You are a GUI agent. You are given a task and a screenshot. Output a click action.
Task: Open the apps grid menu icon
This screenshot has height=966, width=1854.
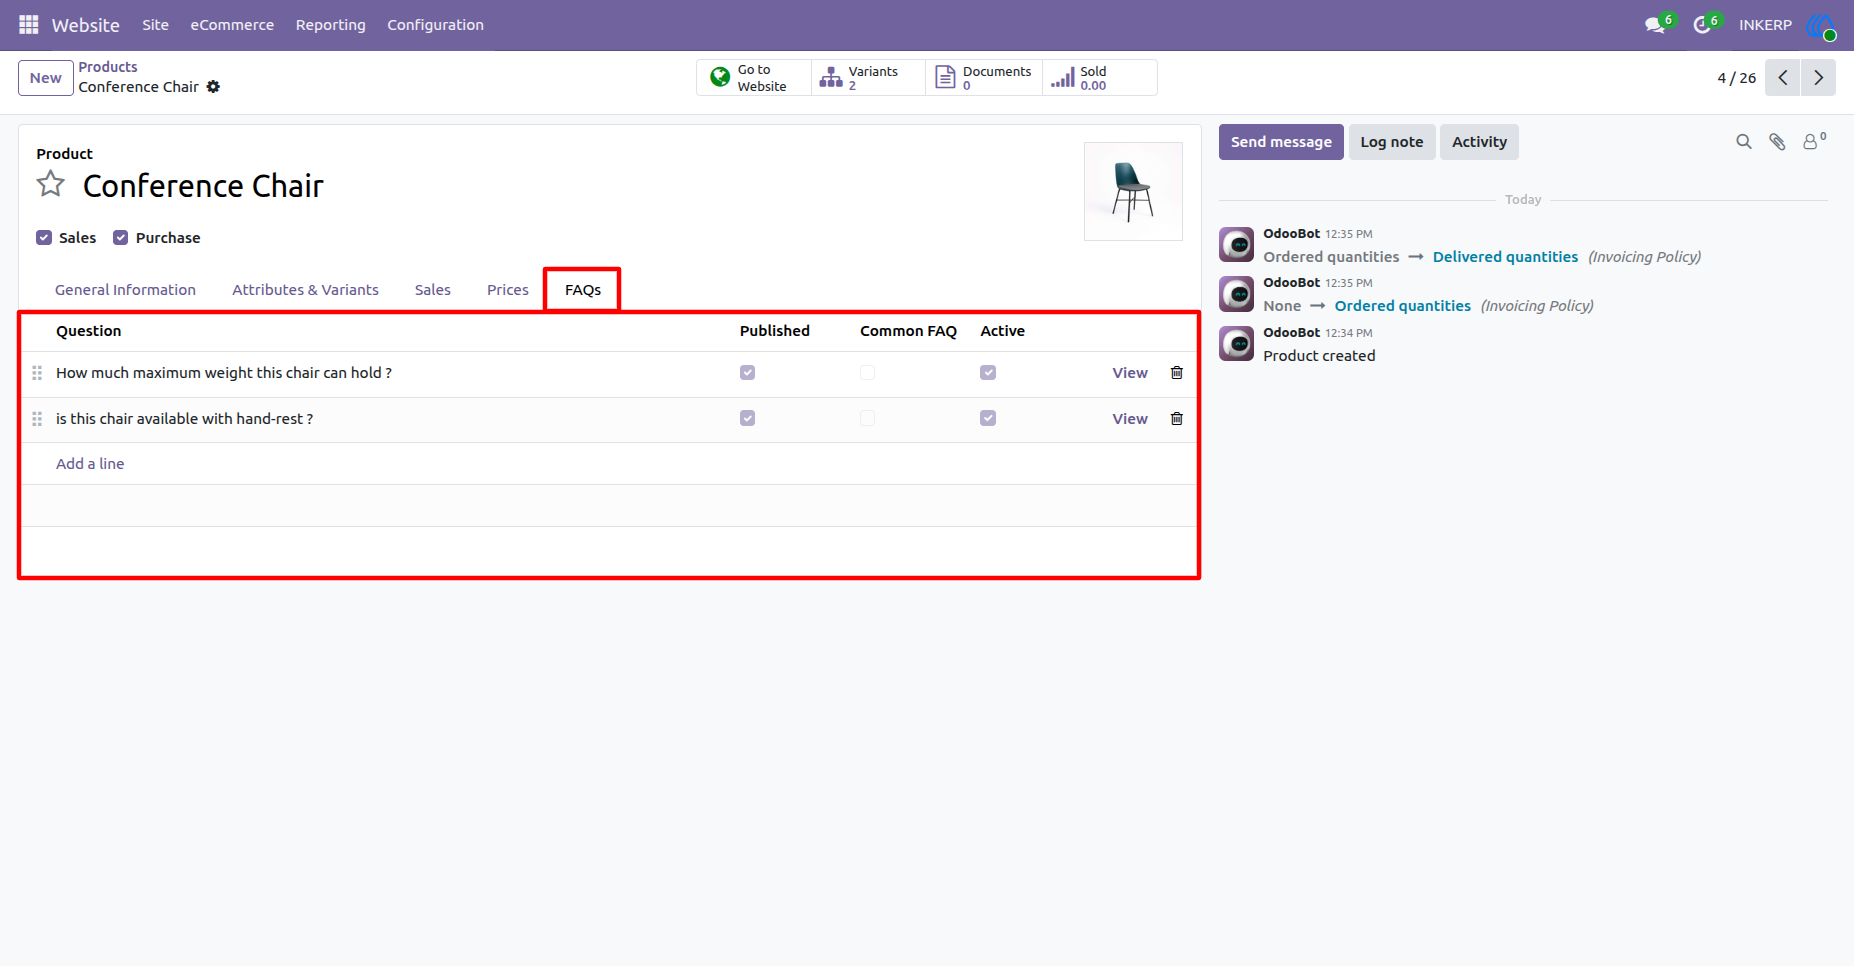point(28,25)
